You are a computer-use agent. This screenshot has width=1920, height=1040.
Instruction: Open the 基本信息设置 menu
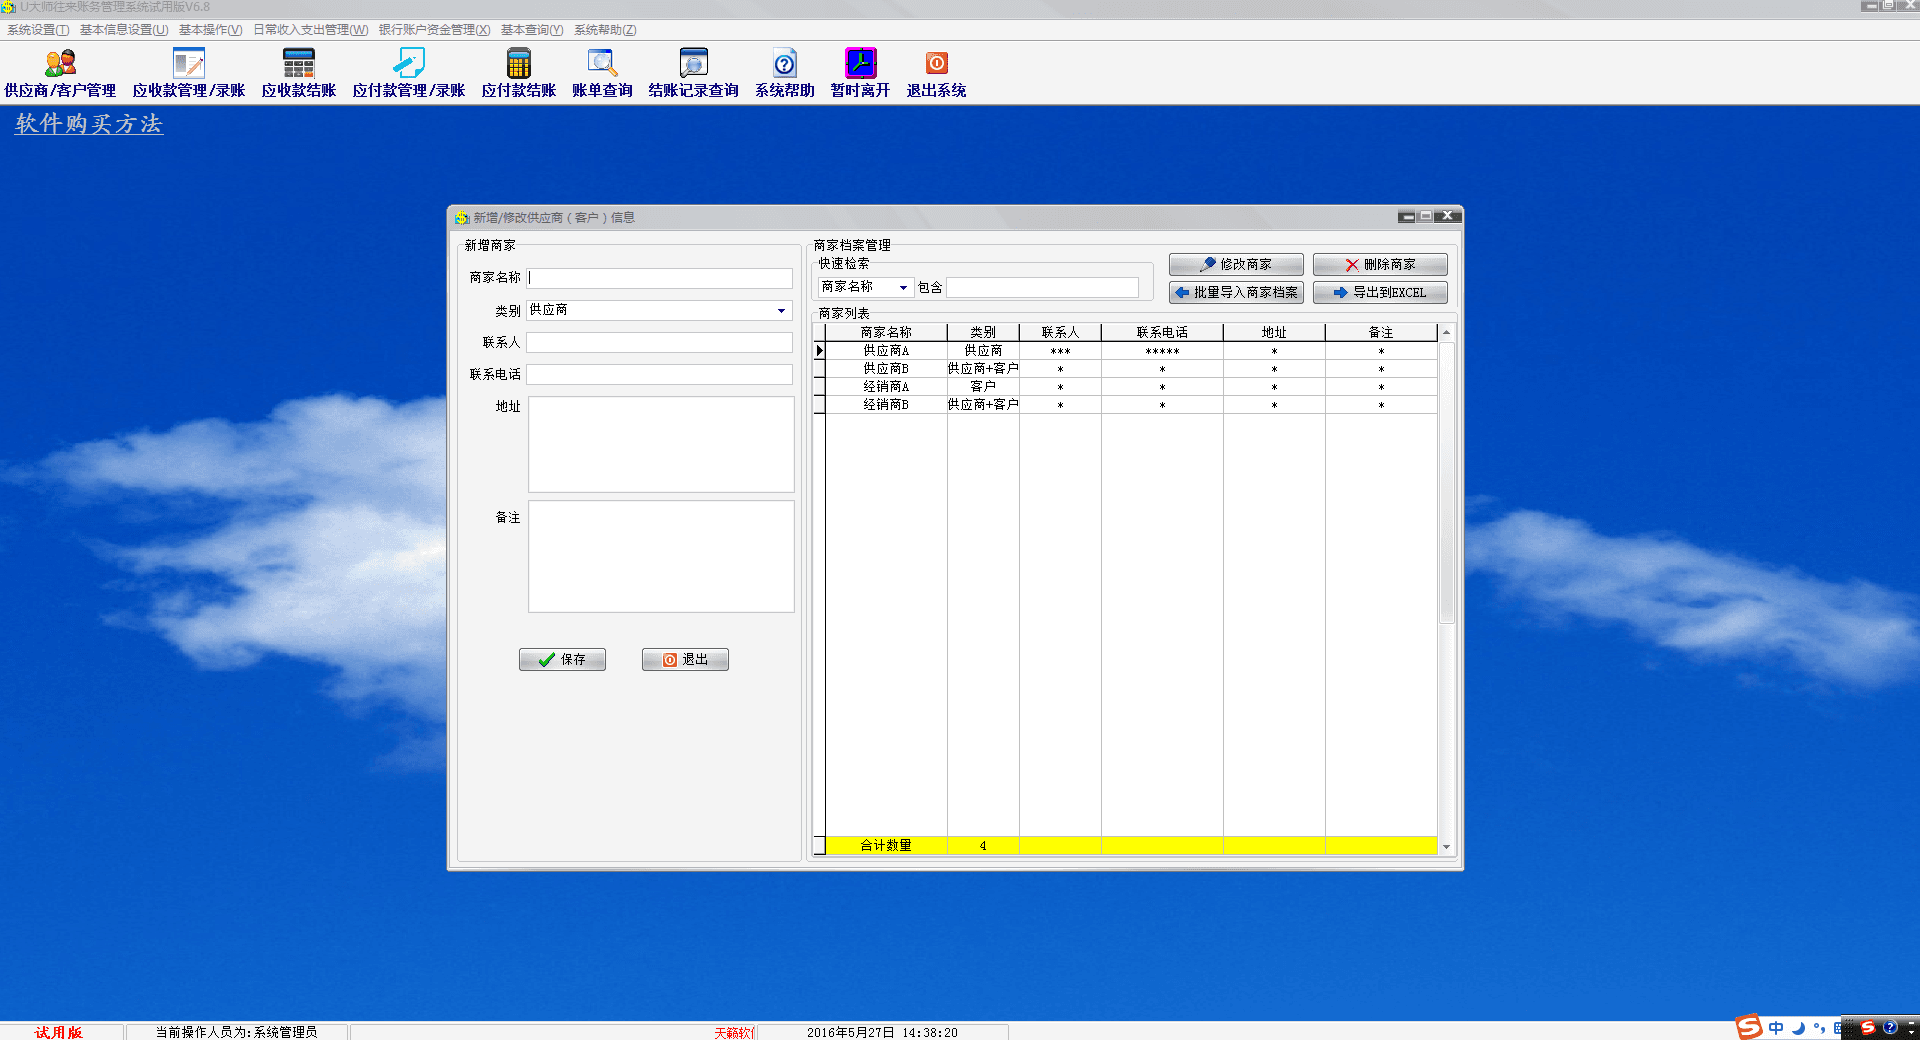tap(124, 30)
